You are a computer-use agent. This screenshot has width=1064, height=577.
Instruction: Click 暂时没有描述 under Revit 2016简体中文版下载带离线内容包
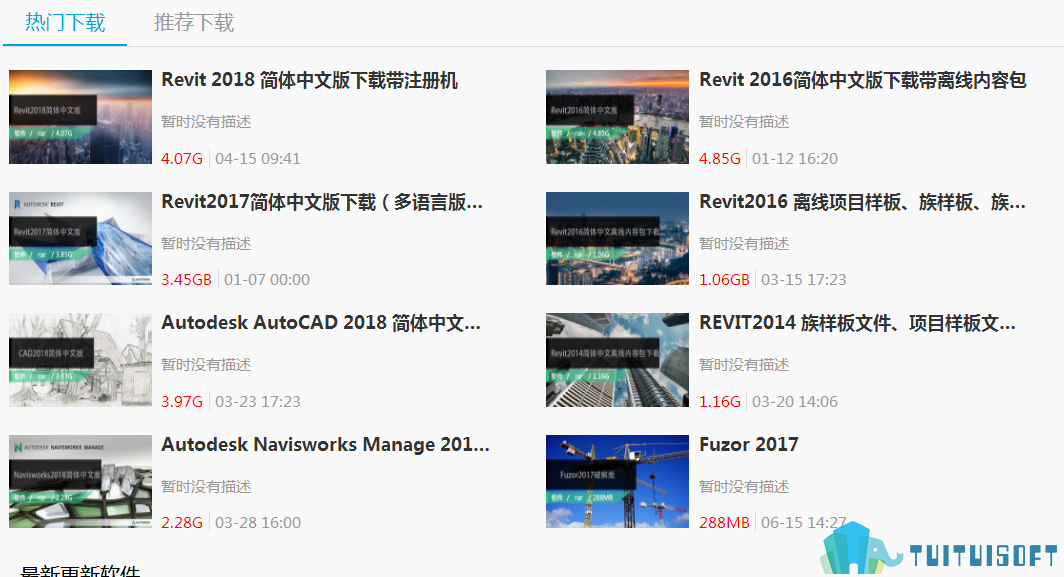pos(744,122)
